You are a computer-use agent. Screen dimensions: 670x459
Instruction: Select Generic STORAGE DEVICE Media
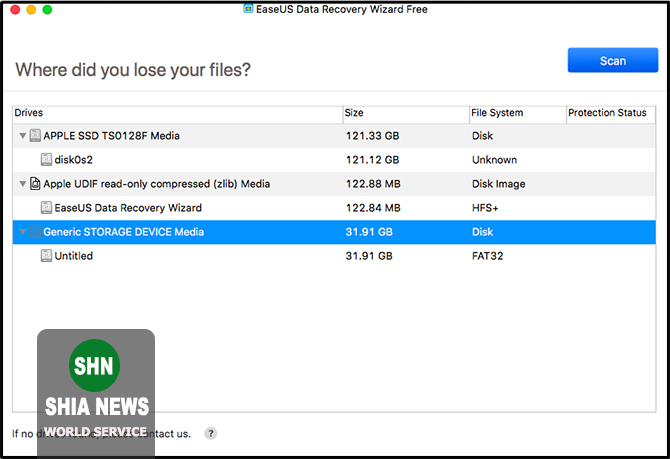334,232
